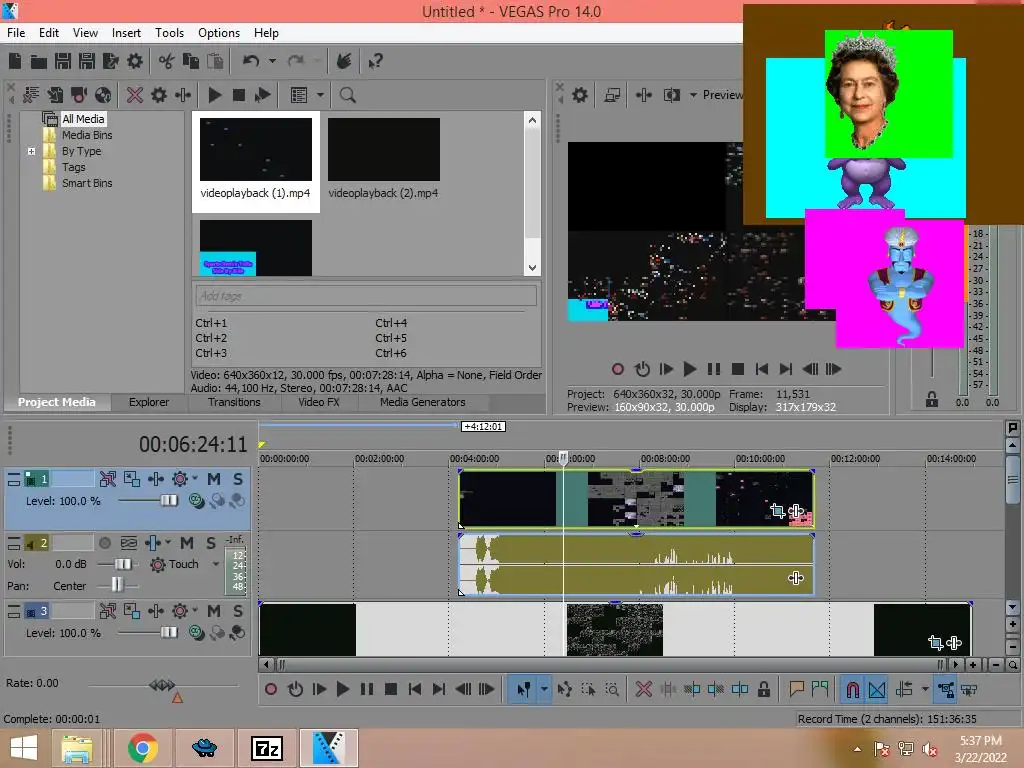The height and width of the screenshot is (768, 1024).
Task: Open the File menu
Action: click(16, 33)
